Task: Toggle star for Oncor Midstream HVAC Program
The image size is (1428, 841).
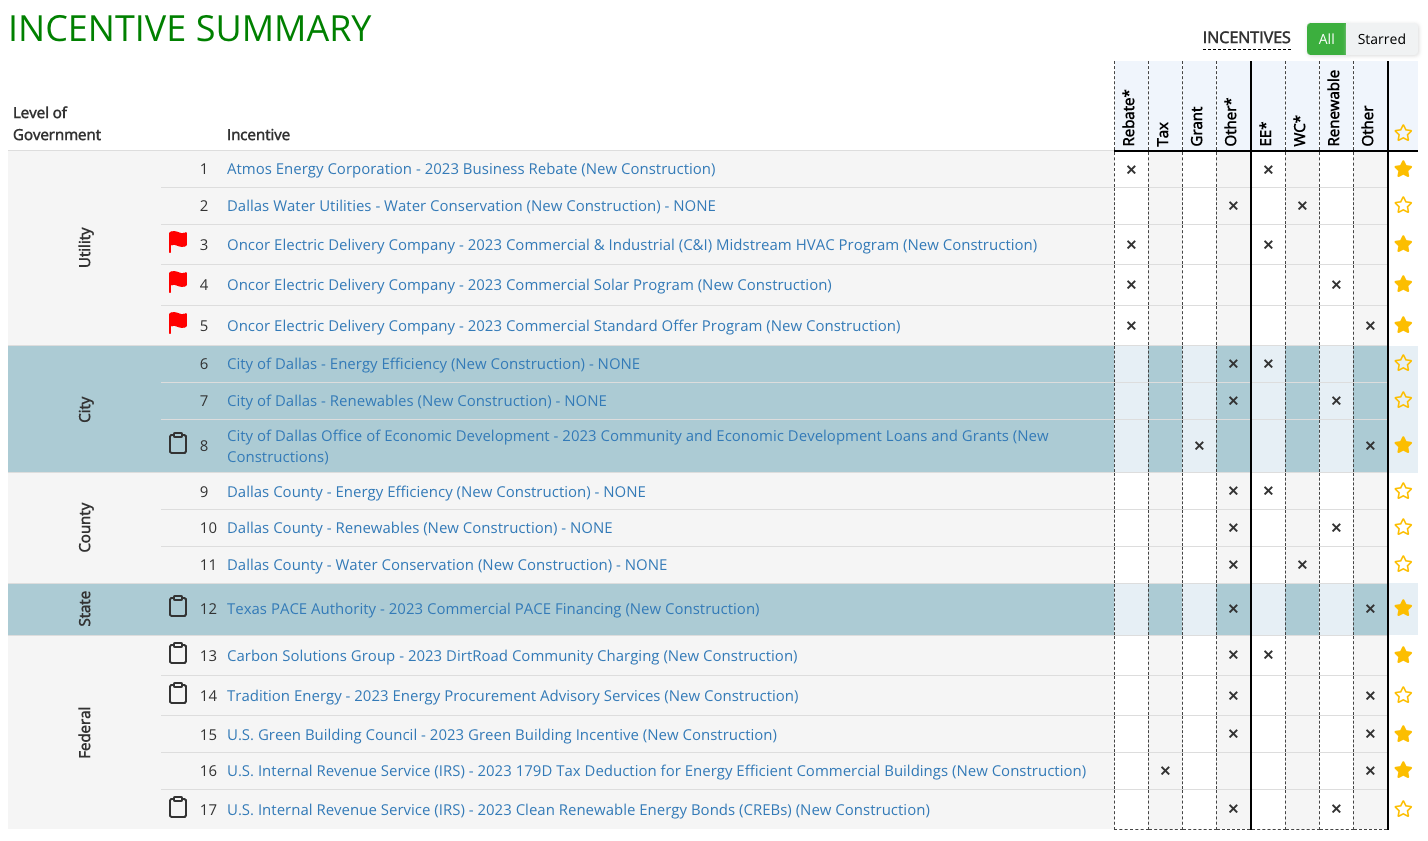Action: [x=1403, y=244]
